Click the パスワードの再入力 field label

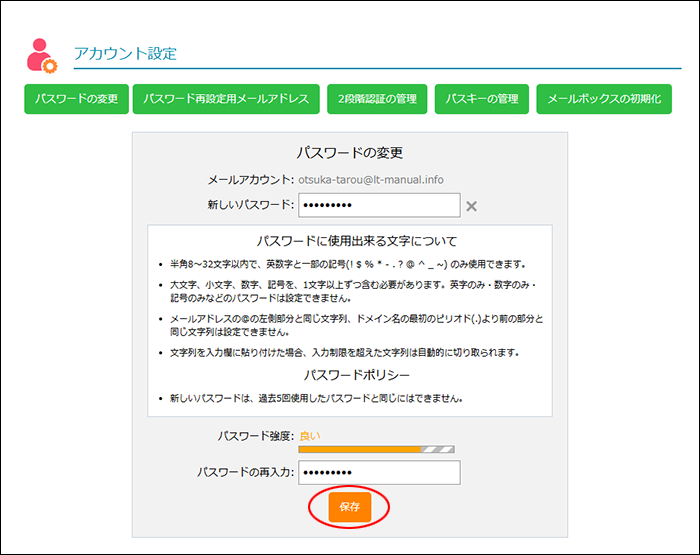pyautogui.click(x=245, y=472)
